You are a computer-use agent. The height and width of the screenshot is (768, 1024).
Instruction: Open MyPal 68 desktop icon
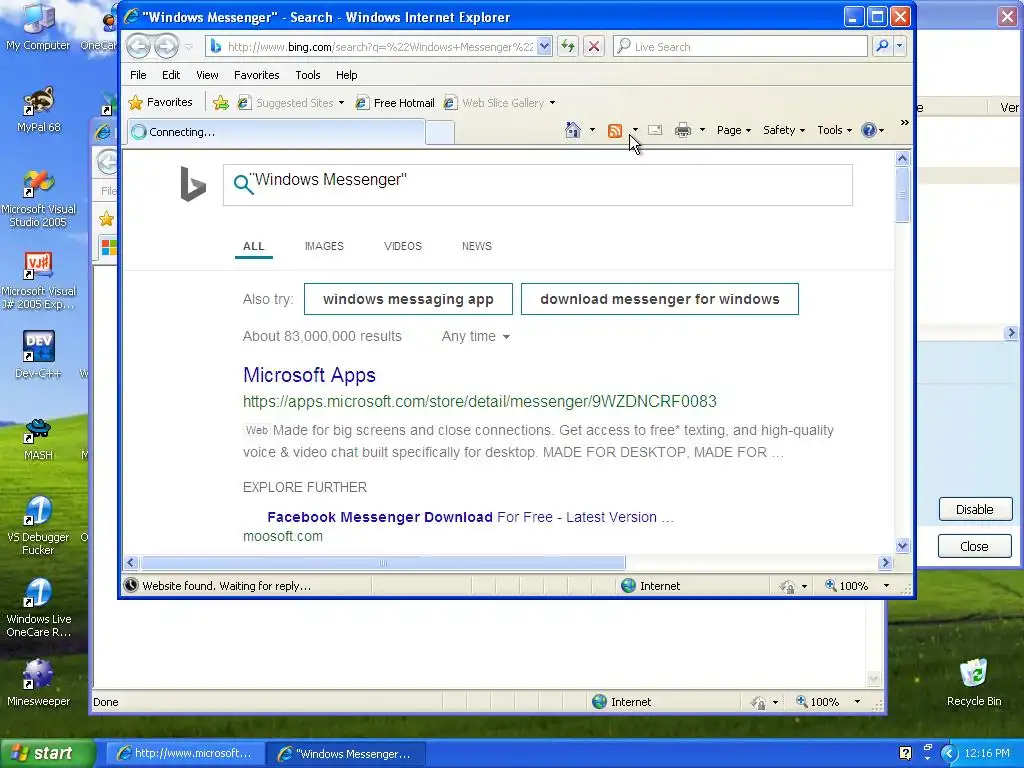tap(38, 110)
